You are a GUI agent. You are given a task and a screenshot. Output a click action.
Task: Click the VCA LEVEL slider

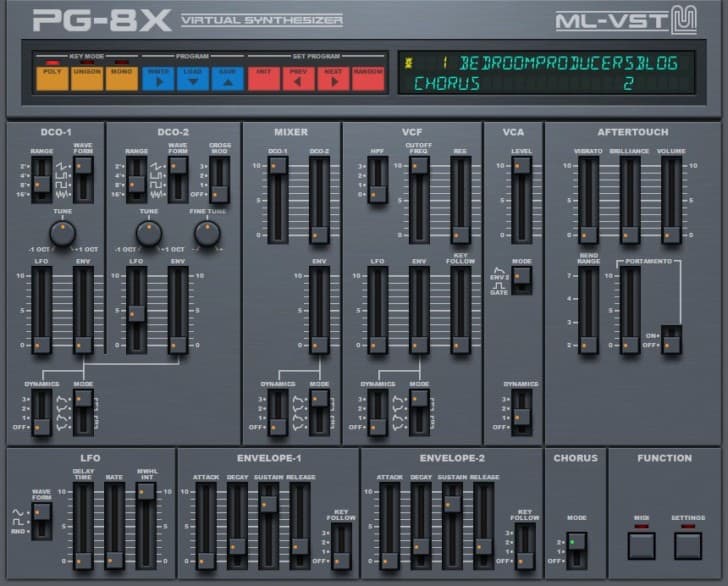522,200
